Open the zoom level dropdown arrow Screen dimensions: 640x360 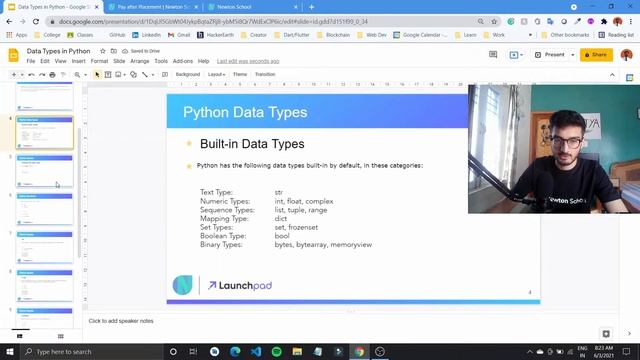point(85,75)
